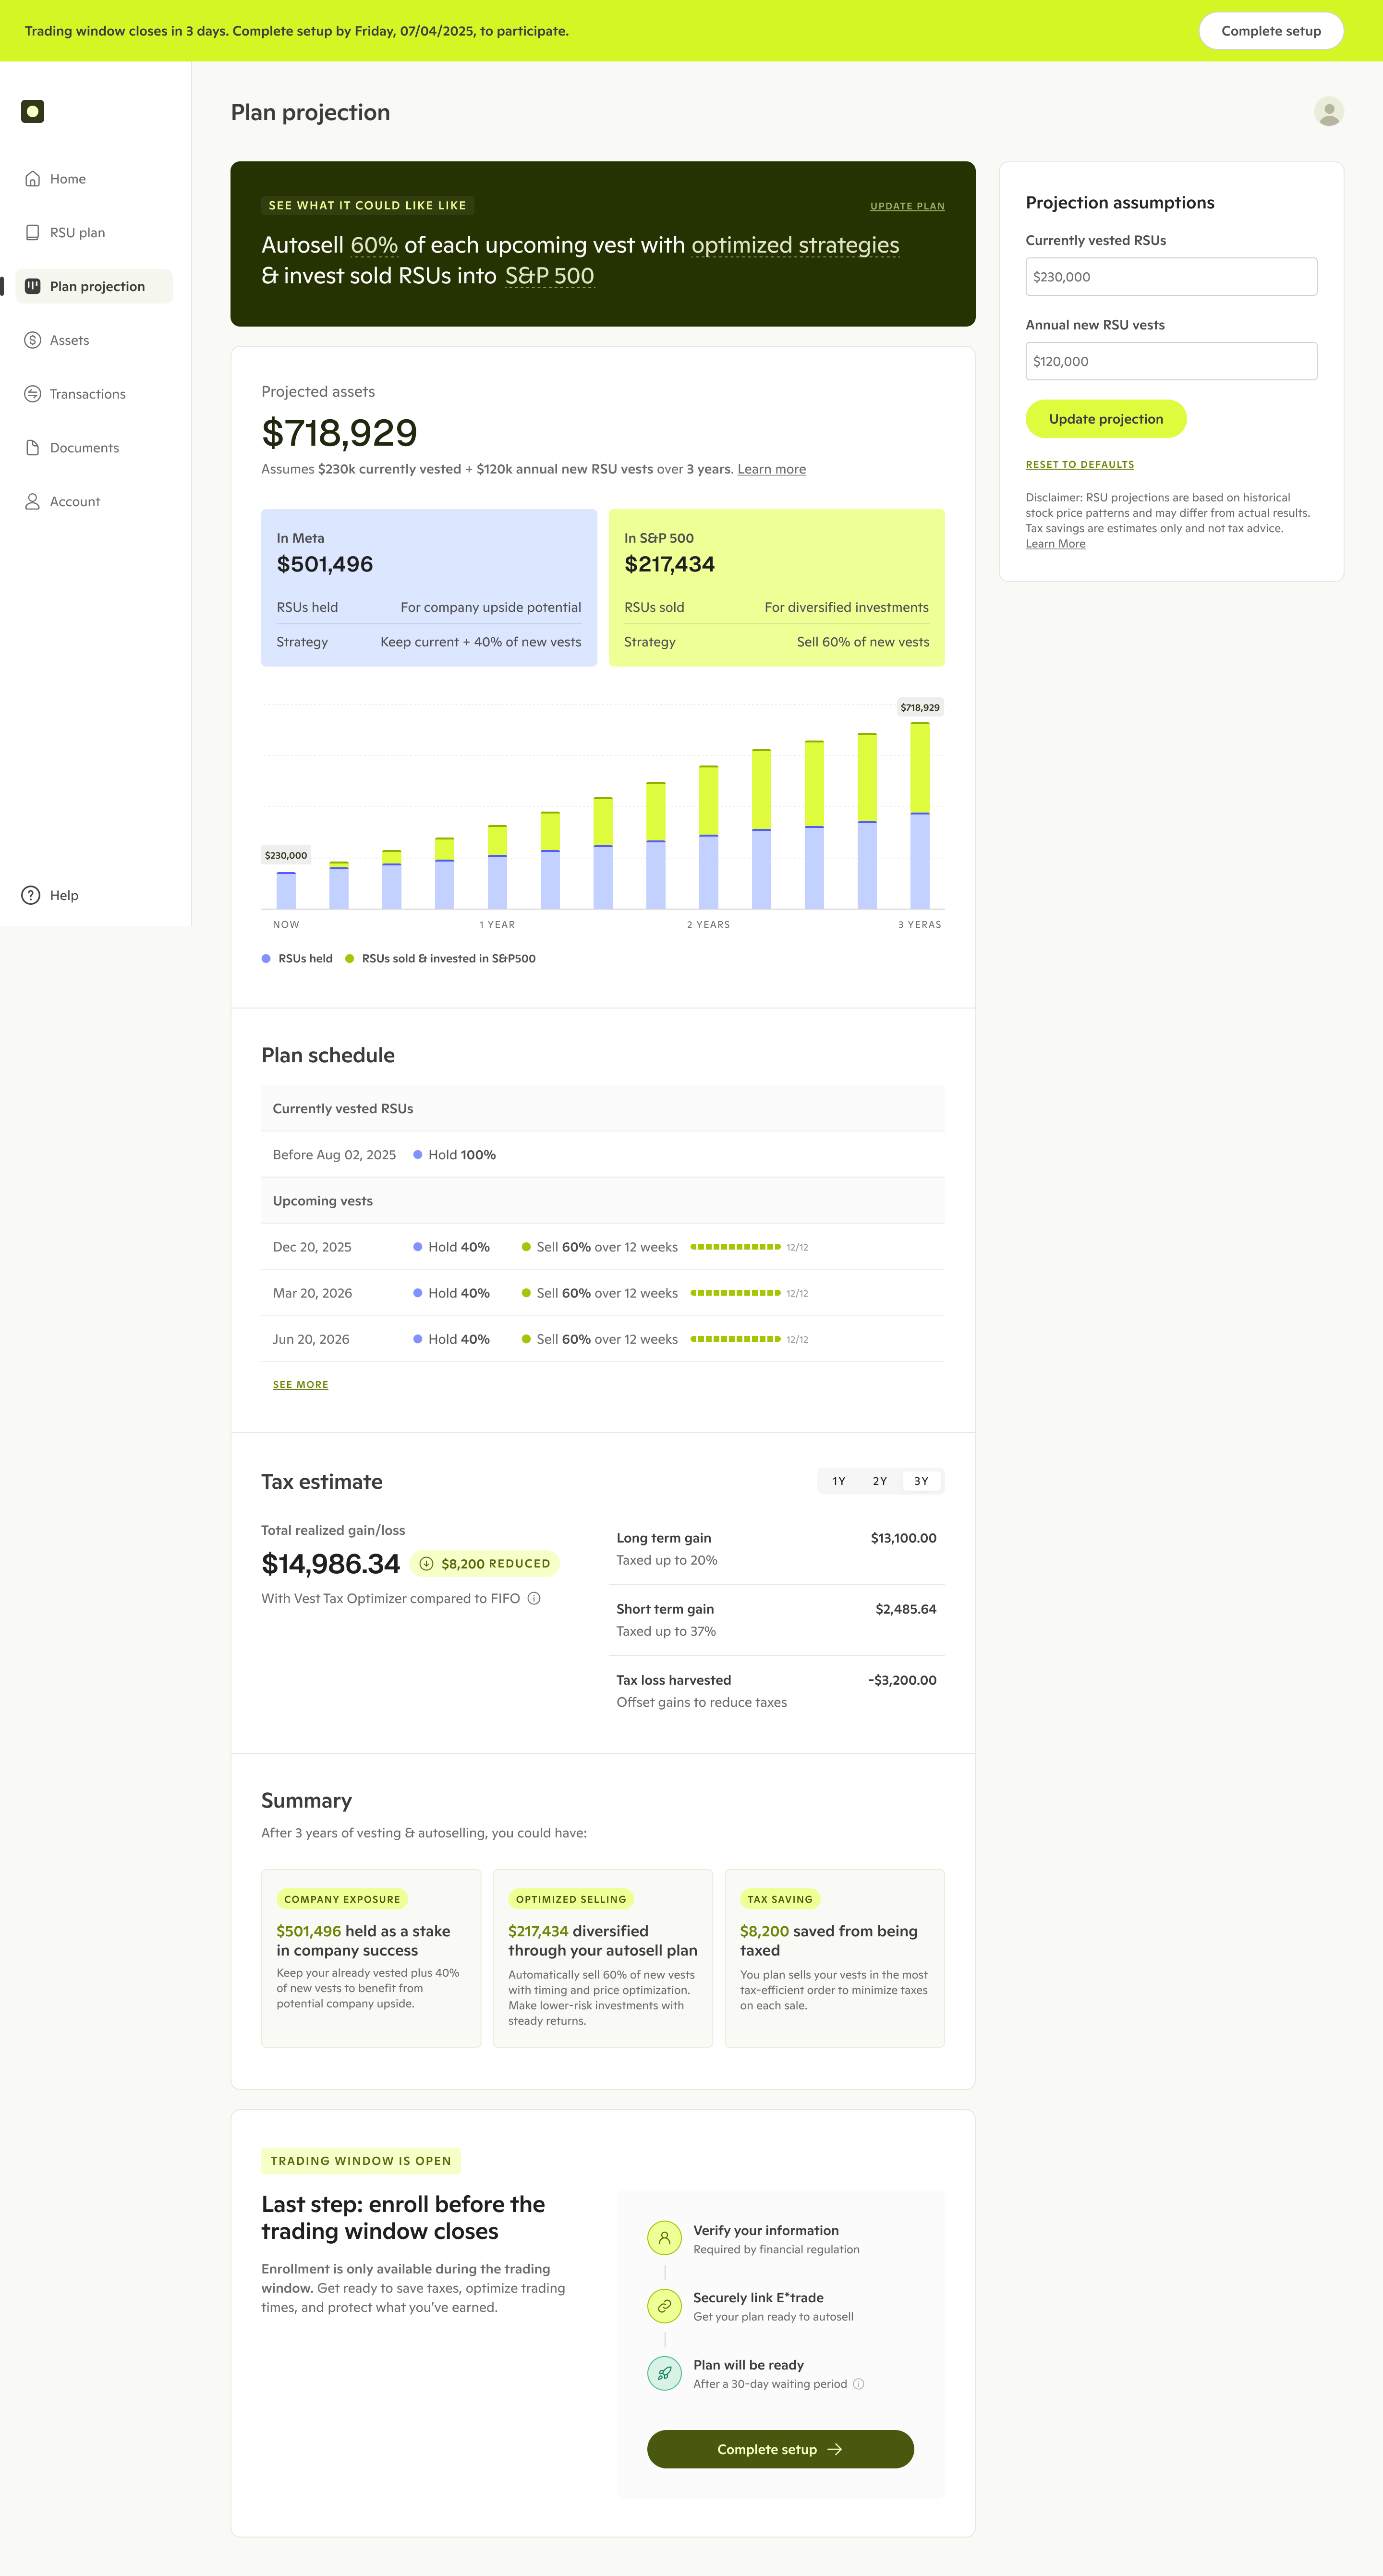
Task: Click the Documents file icon
Action: tap(33, 448)
